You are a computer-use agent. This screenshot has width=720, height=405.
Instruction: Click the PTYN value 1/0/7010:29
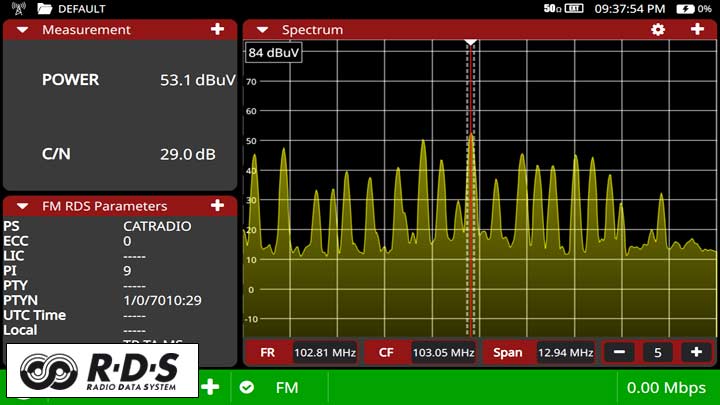(162, 300)
